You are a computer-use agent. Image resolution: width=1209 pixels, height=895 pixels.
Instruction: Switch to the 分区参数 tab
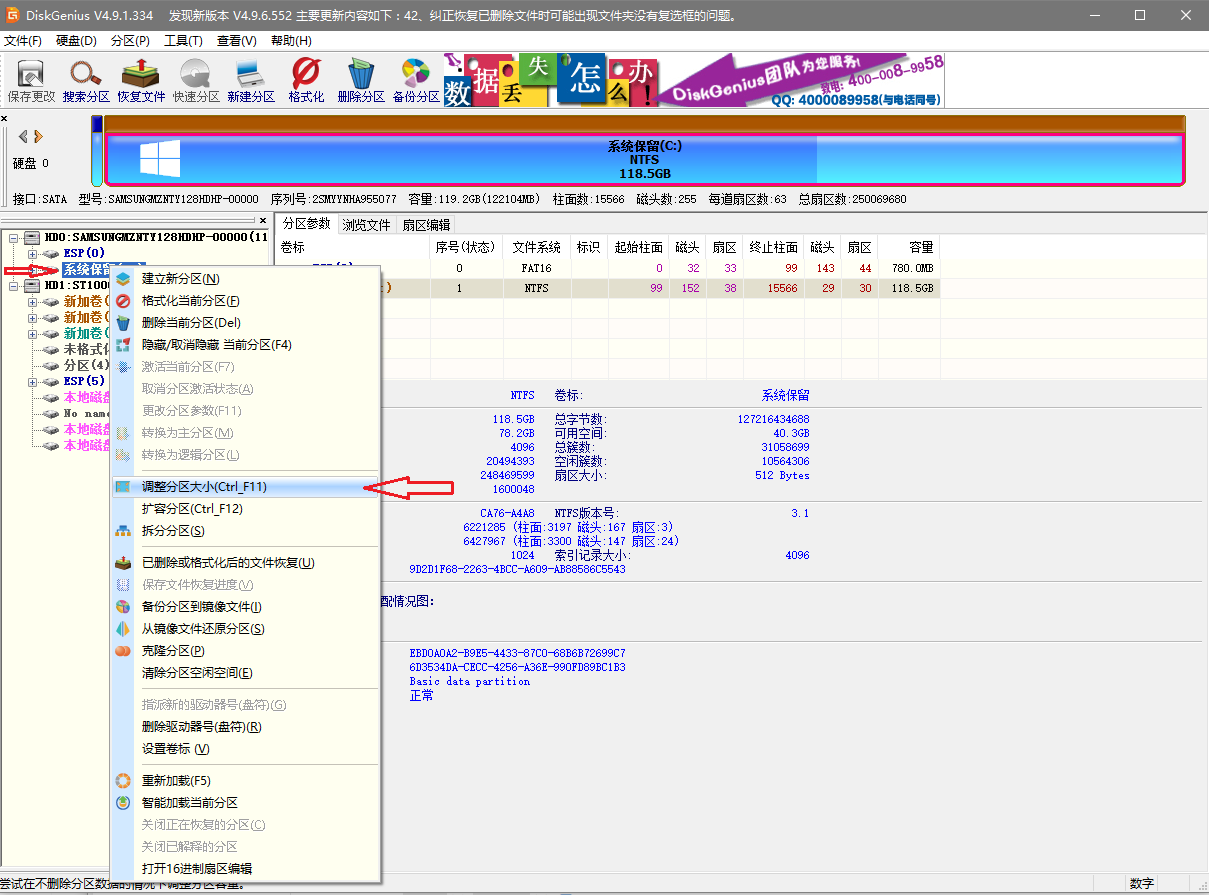306,223
